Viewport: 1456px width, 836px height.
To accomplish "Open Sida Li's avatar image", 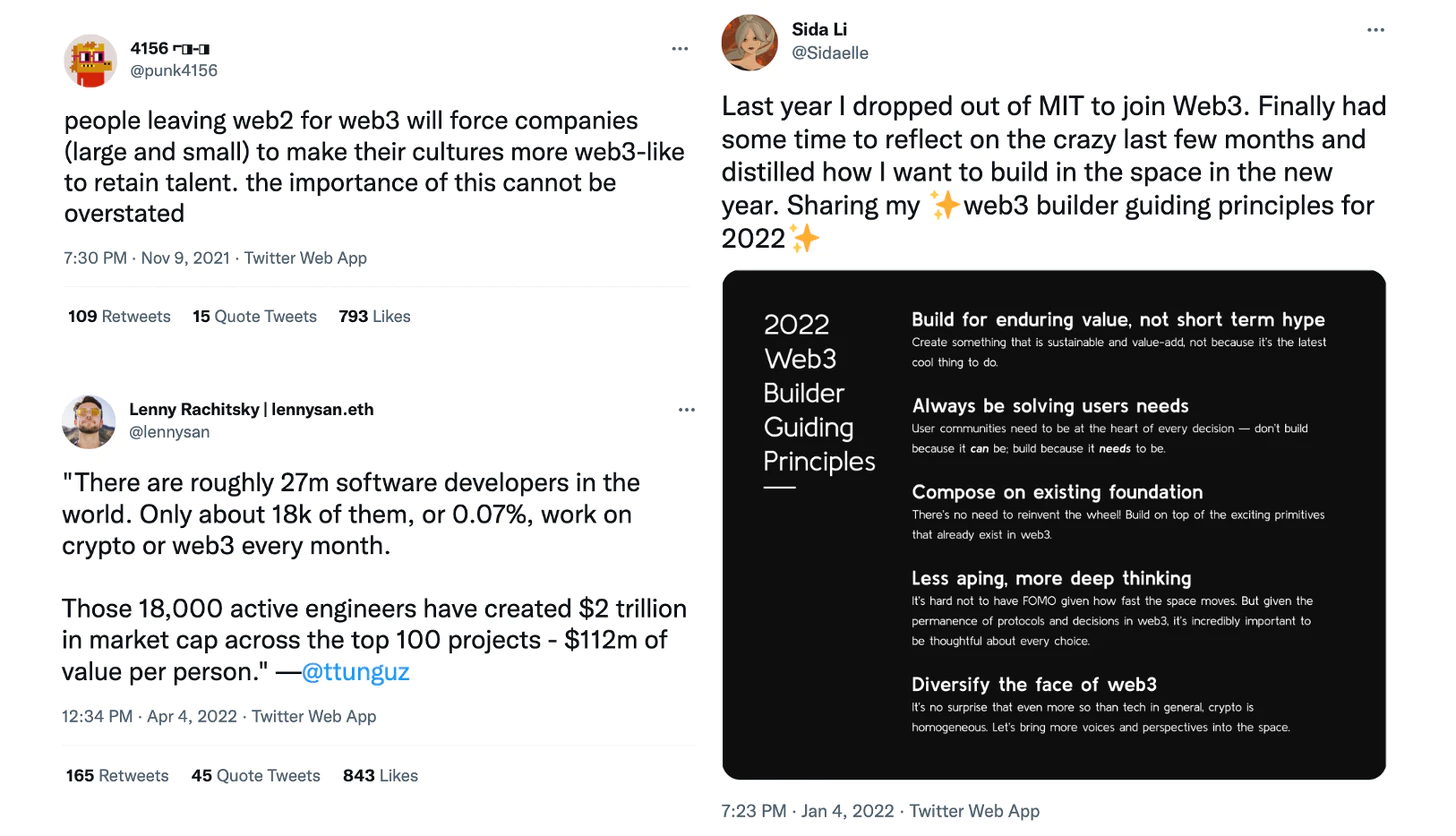I will [x=749, y=42].
